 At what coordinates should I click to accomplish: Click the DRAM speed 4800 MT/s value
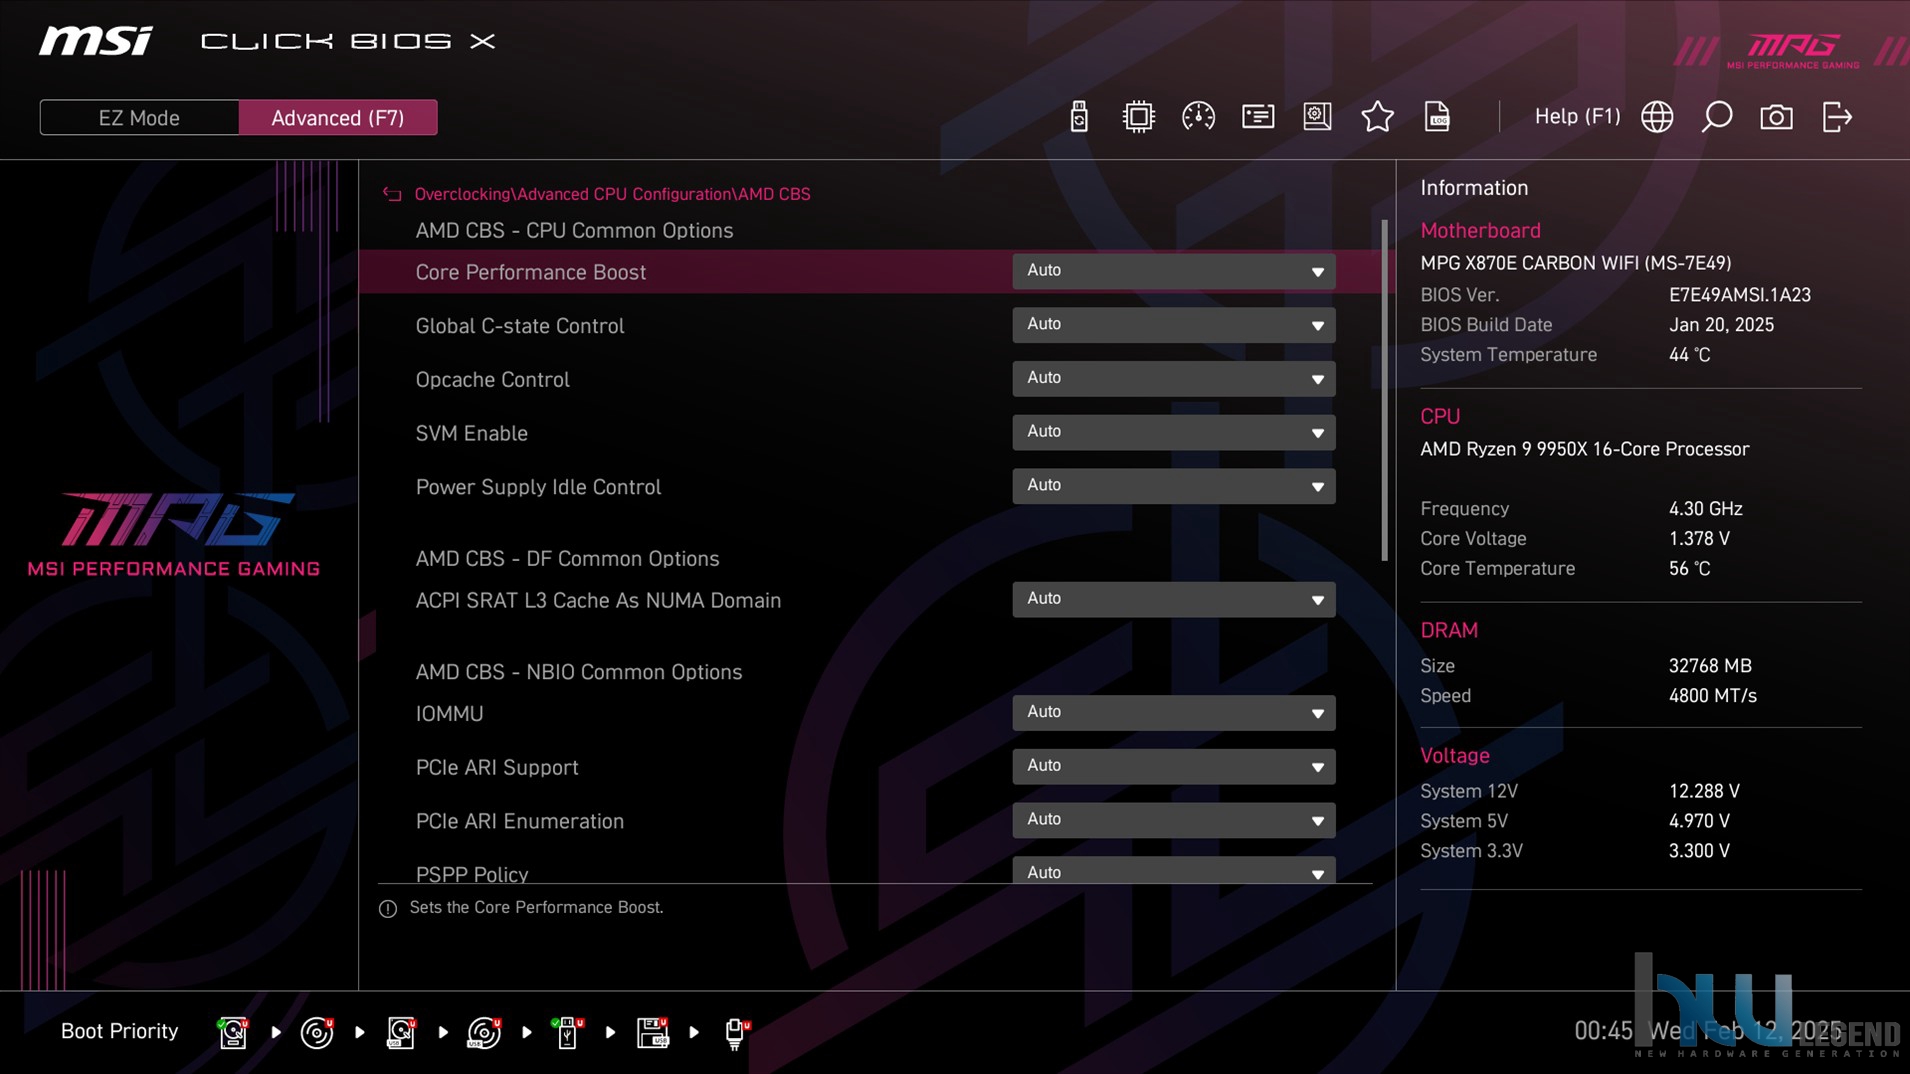pos(1712,696)
